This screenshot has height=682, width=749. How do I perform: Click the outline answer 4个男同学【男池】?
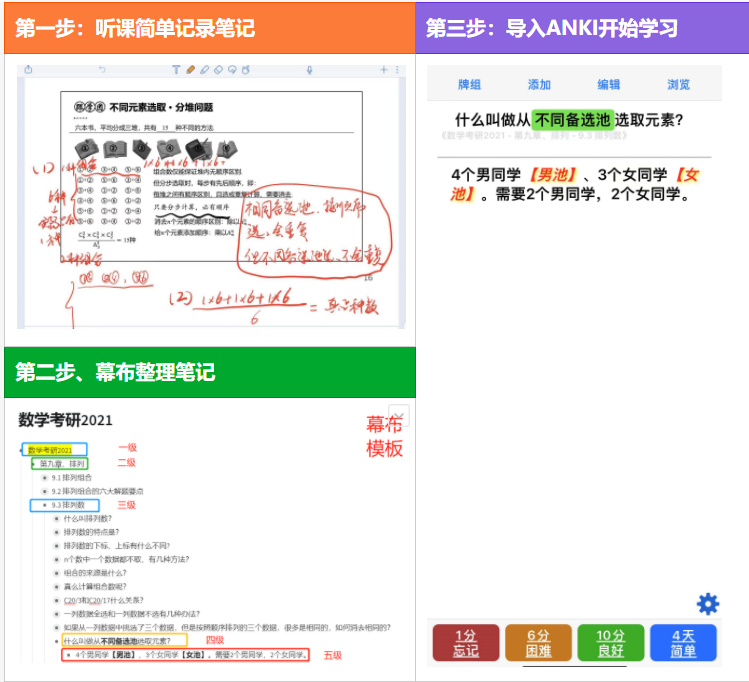pyautogui.click(x=191, y=655)
